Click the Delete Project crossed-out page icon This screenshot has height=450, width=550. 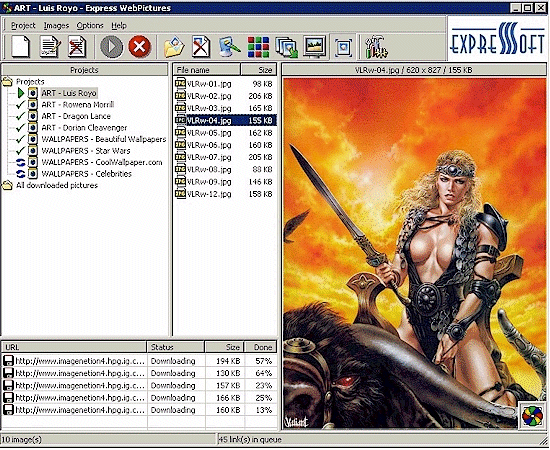coord(77,46)
